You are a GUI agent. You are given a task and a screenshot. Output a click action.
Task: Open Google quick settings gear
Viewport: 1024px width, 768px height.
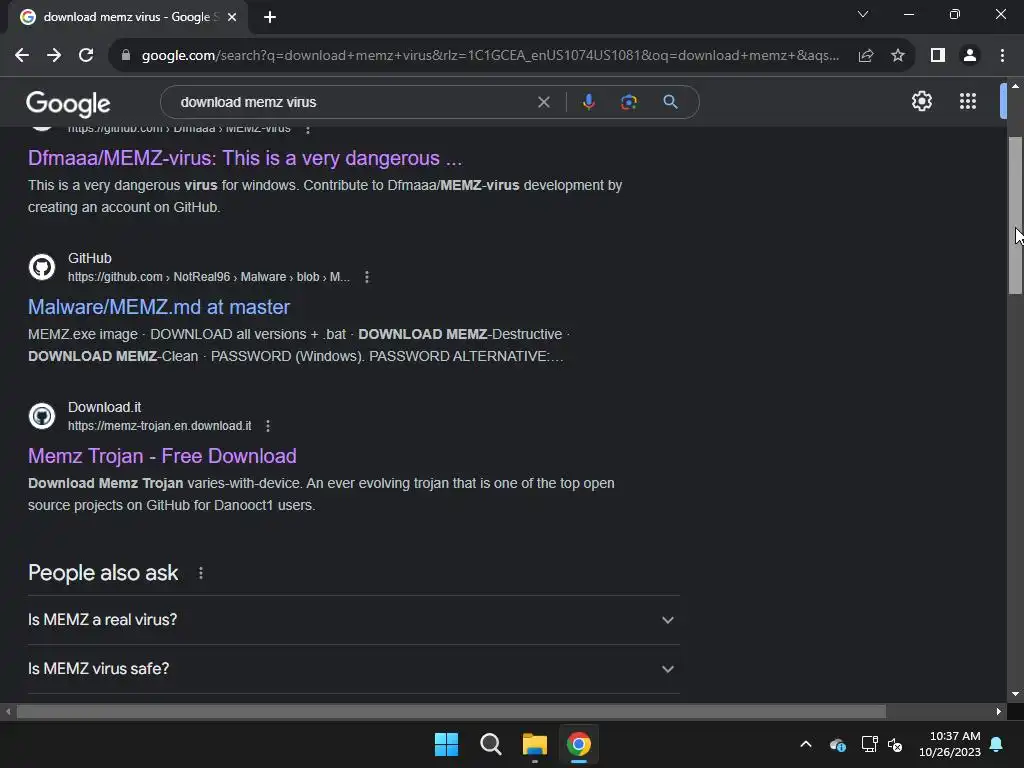tap(921, 101)
